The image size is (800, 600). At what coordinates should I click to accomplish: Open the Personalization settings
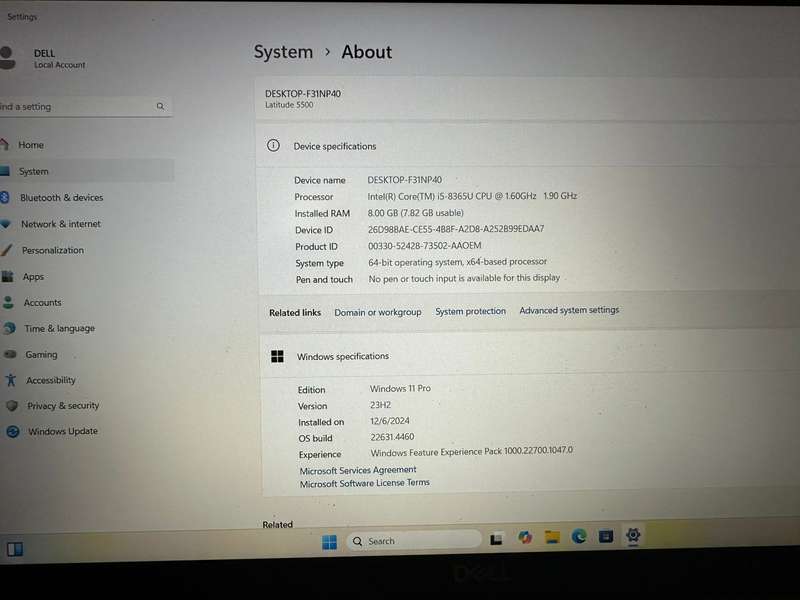point(53,251)
